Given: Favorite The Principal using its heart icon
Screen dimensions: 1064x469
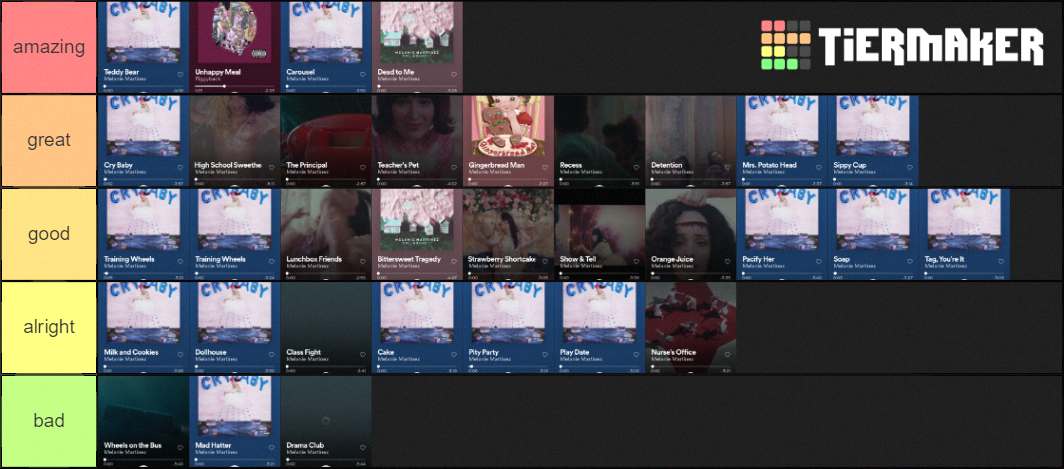Looking at the screenshot, I should [362, 168].
